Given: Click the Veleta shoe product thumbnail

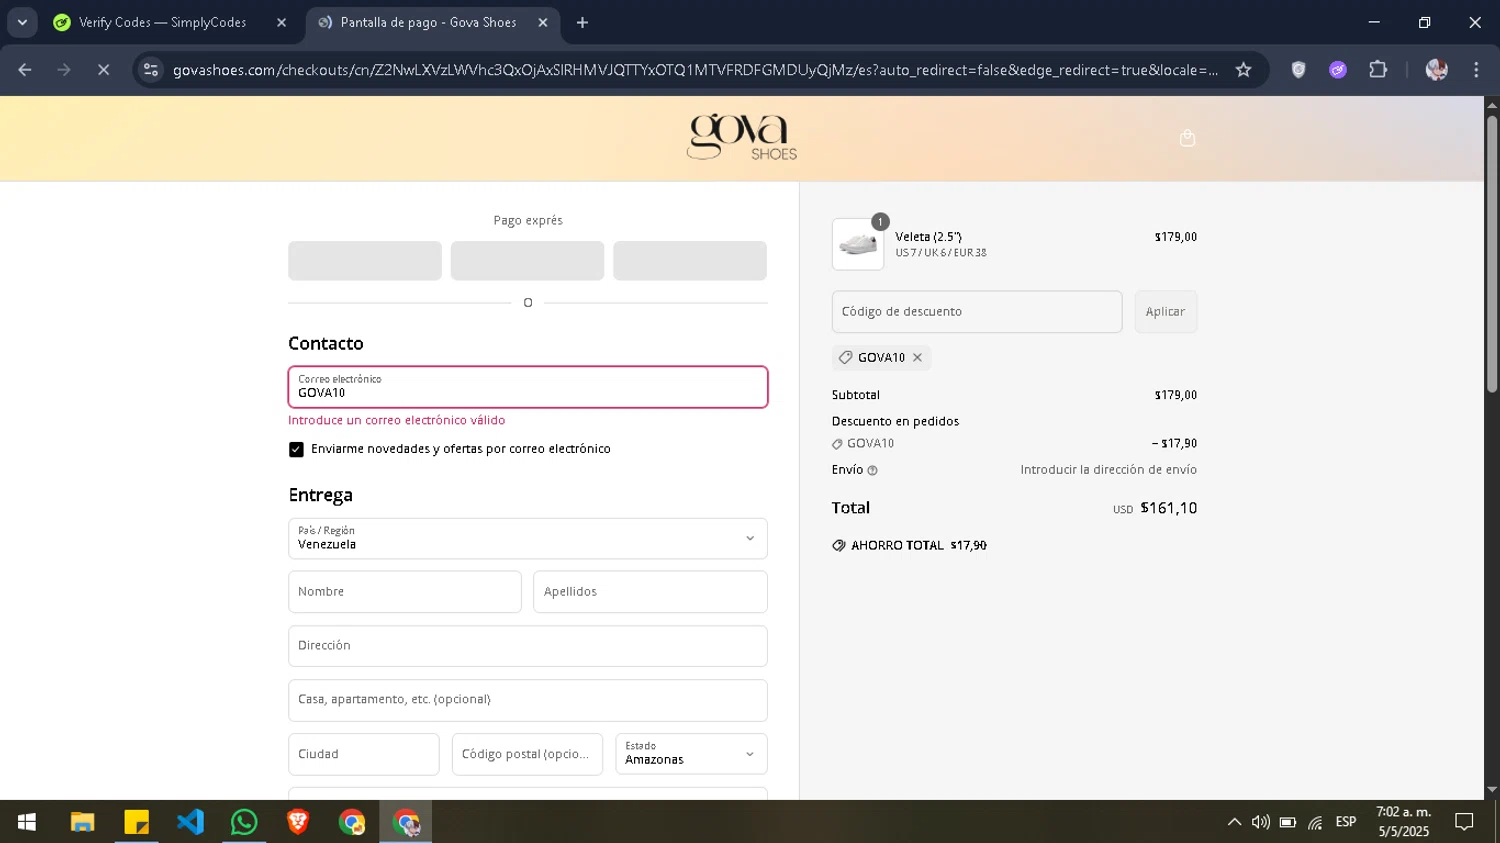Looking at the screenshot, I should (858, 244).
